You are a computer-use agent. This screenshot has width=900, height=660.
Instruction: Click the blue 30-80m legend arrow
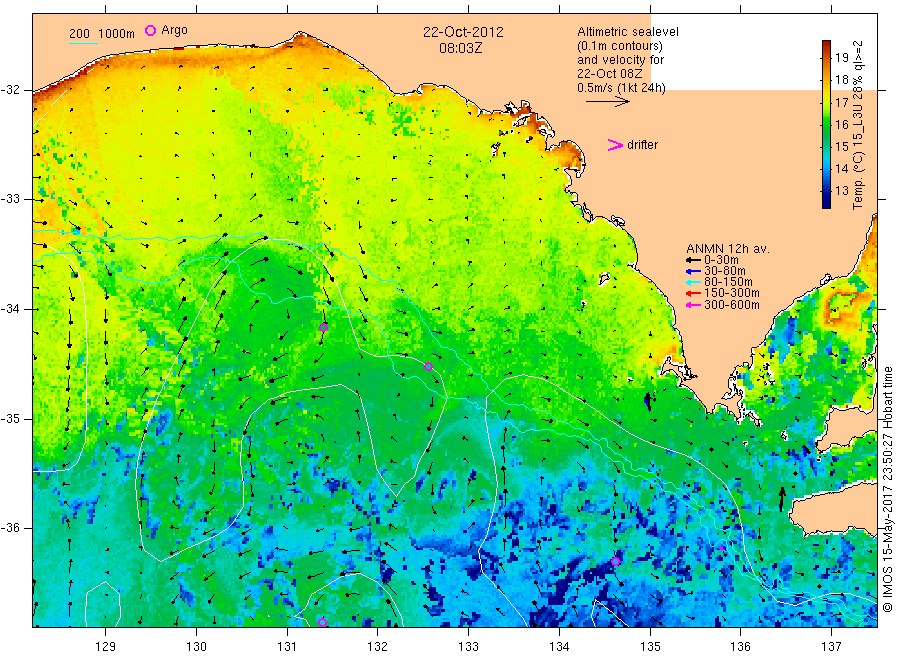(x=694, y=271)
